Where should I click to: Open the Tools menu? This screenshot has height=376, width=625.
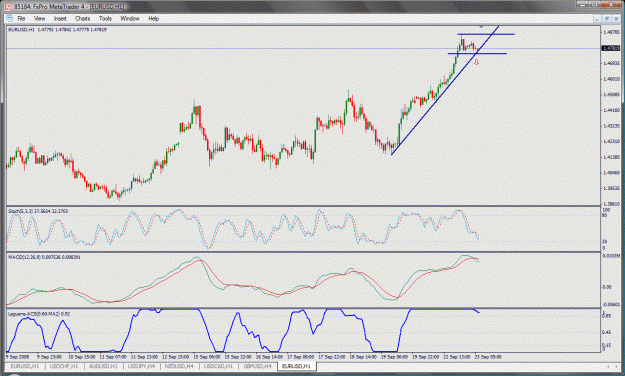pyautogui.click(x=105, y=19)
